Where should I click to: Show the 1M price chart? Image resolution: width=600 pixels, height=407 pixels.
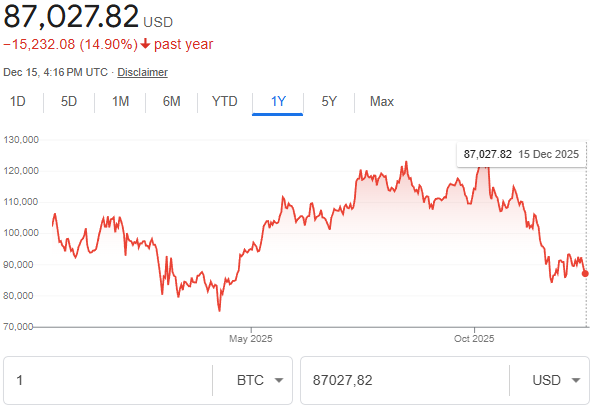click(120, 101)
